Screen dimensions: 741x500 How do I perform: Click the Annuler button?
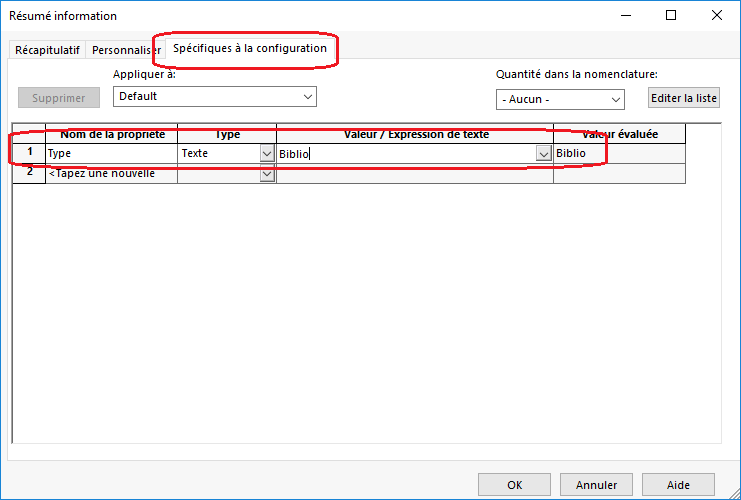tap(596, 485)
